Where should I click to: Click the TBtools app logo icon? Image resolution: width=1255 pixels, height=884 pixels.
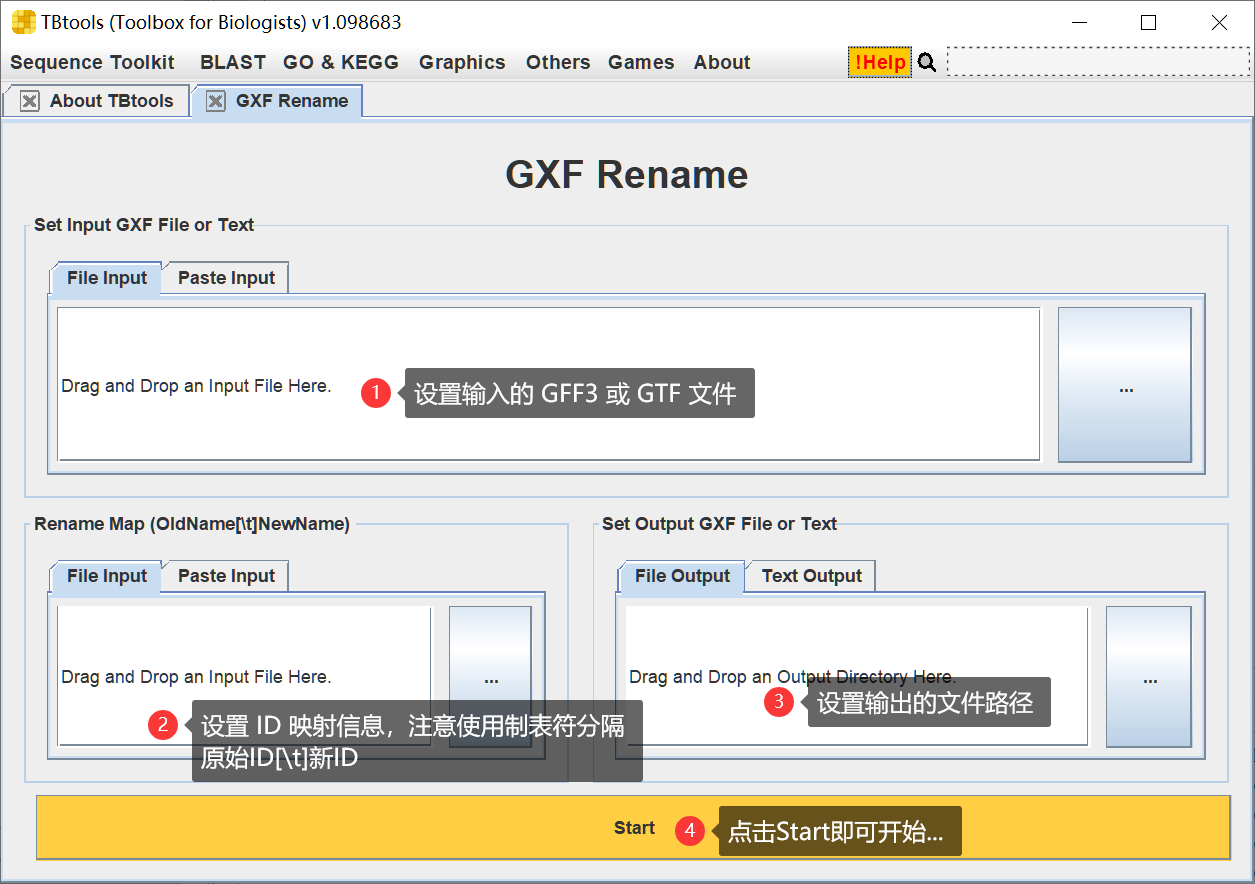(22, 22)
